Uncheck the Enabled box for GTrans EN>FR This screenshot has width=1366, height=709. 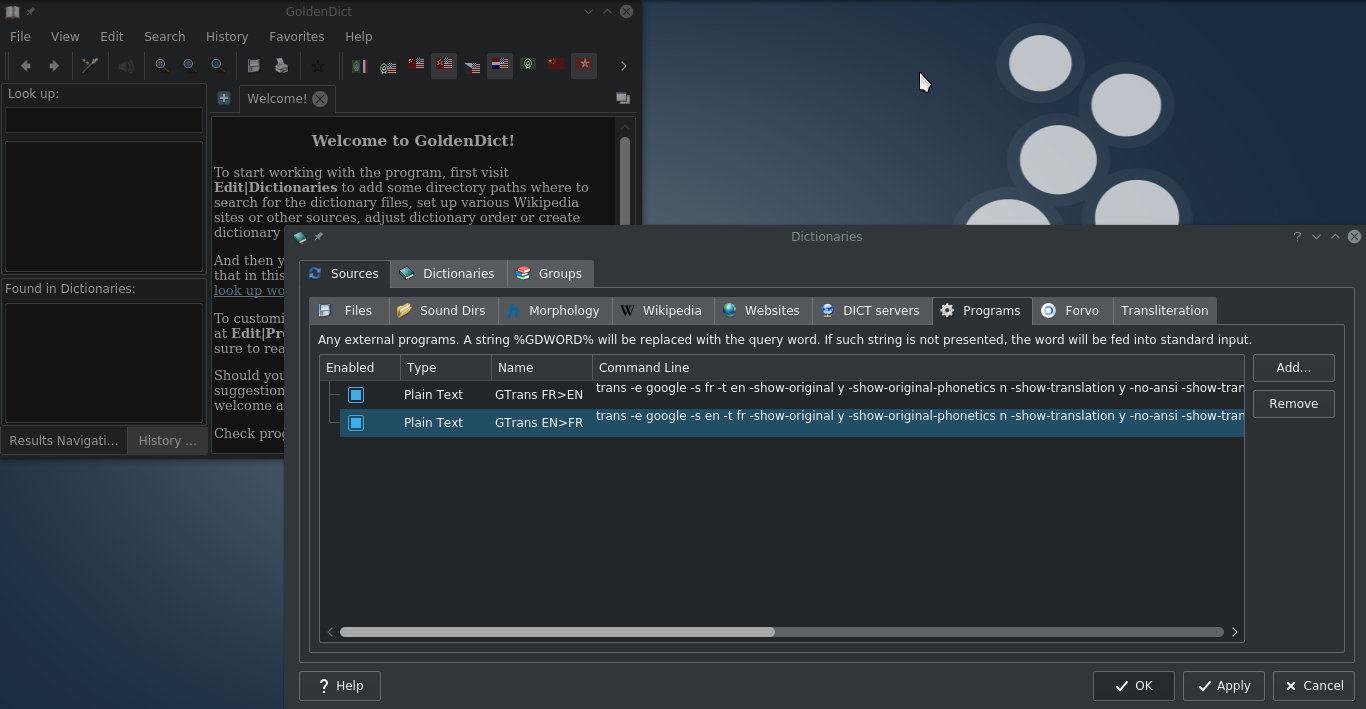pyautogui.click(x=355, y=423)
